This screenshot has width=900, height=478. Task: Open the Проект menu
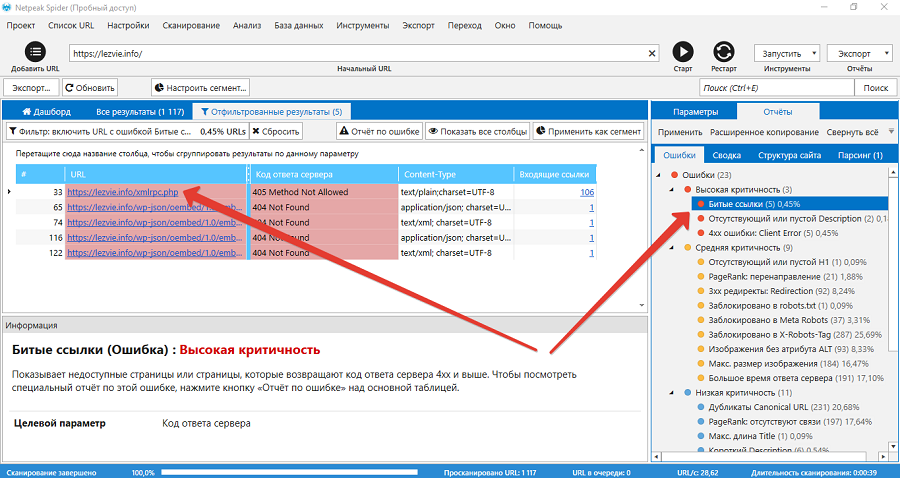21,25
